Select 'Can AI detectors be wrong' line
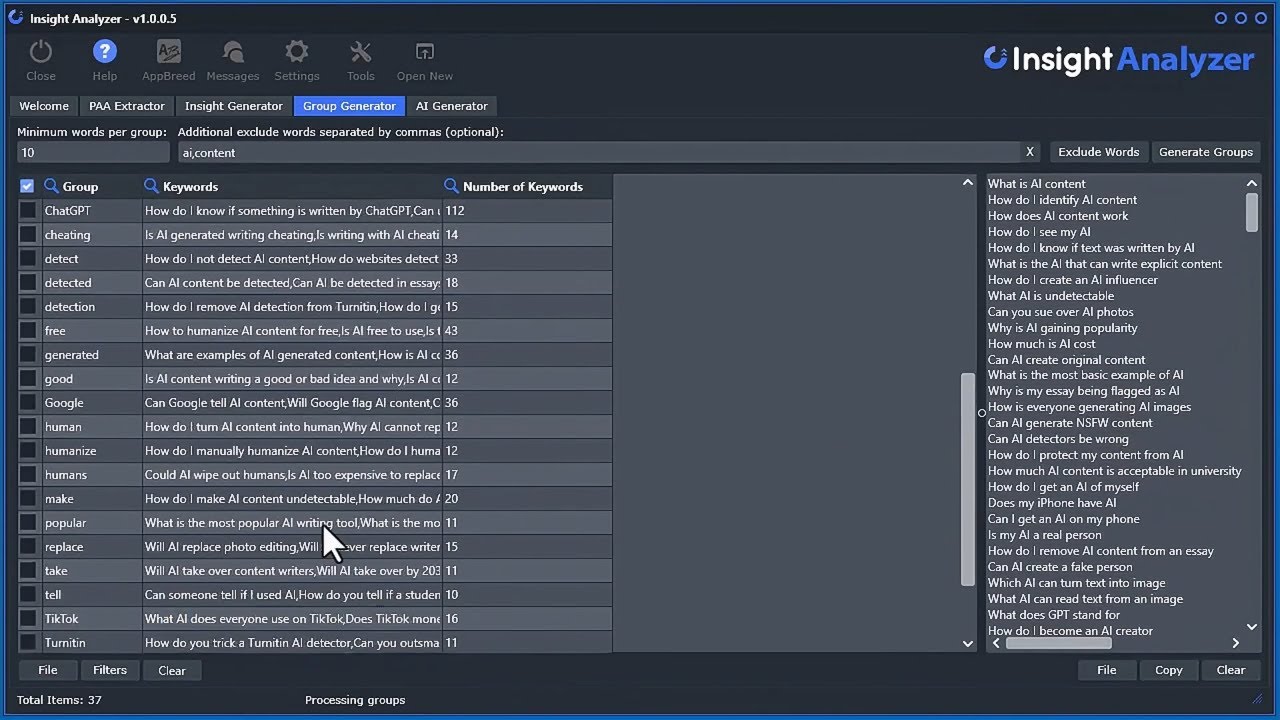Image resolution: width=1280 pixels, height=720 pixels. 1058,439
